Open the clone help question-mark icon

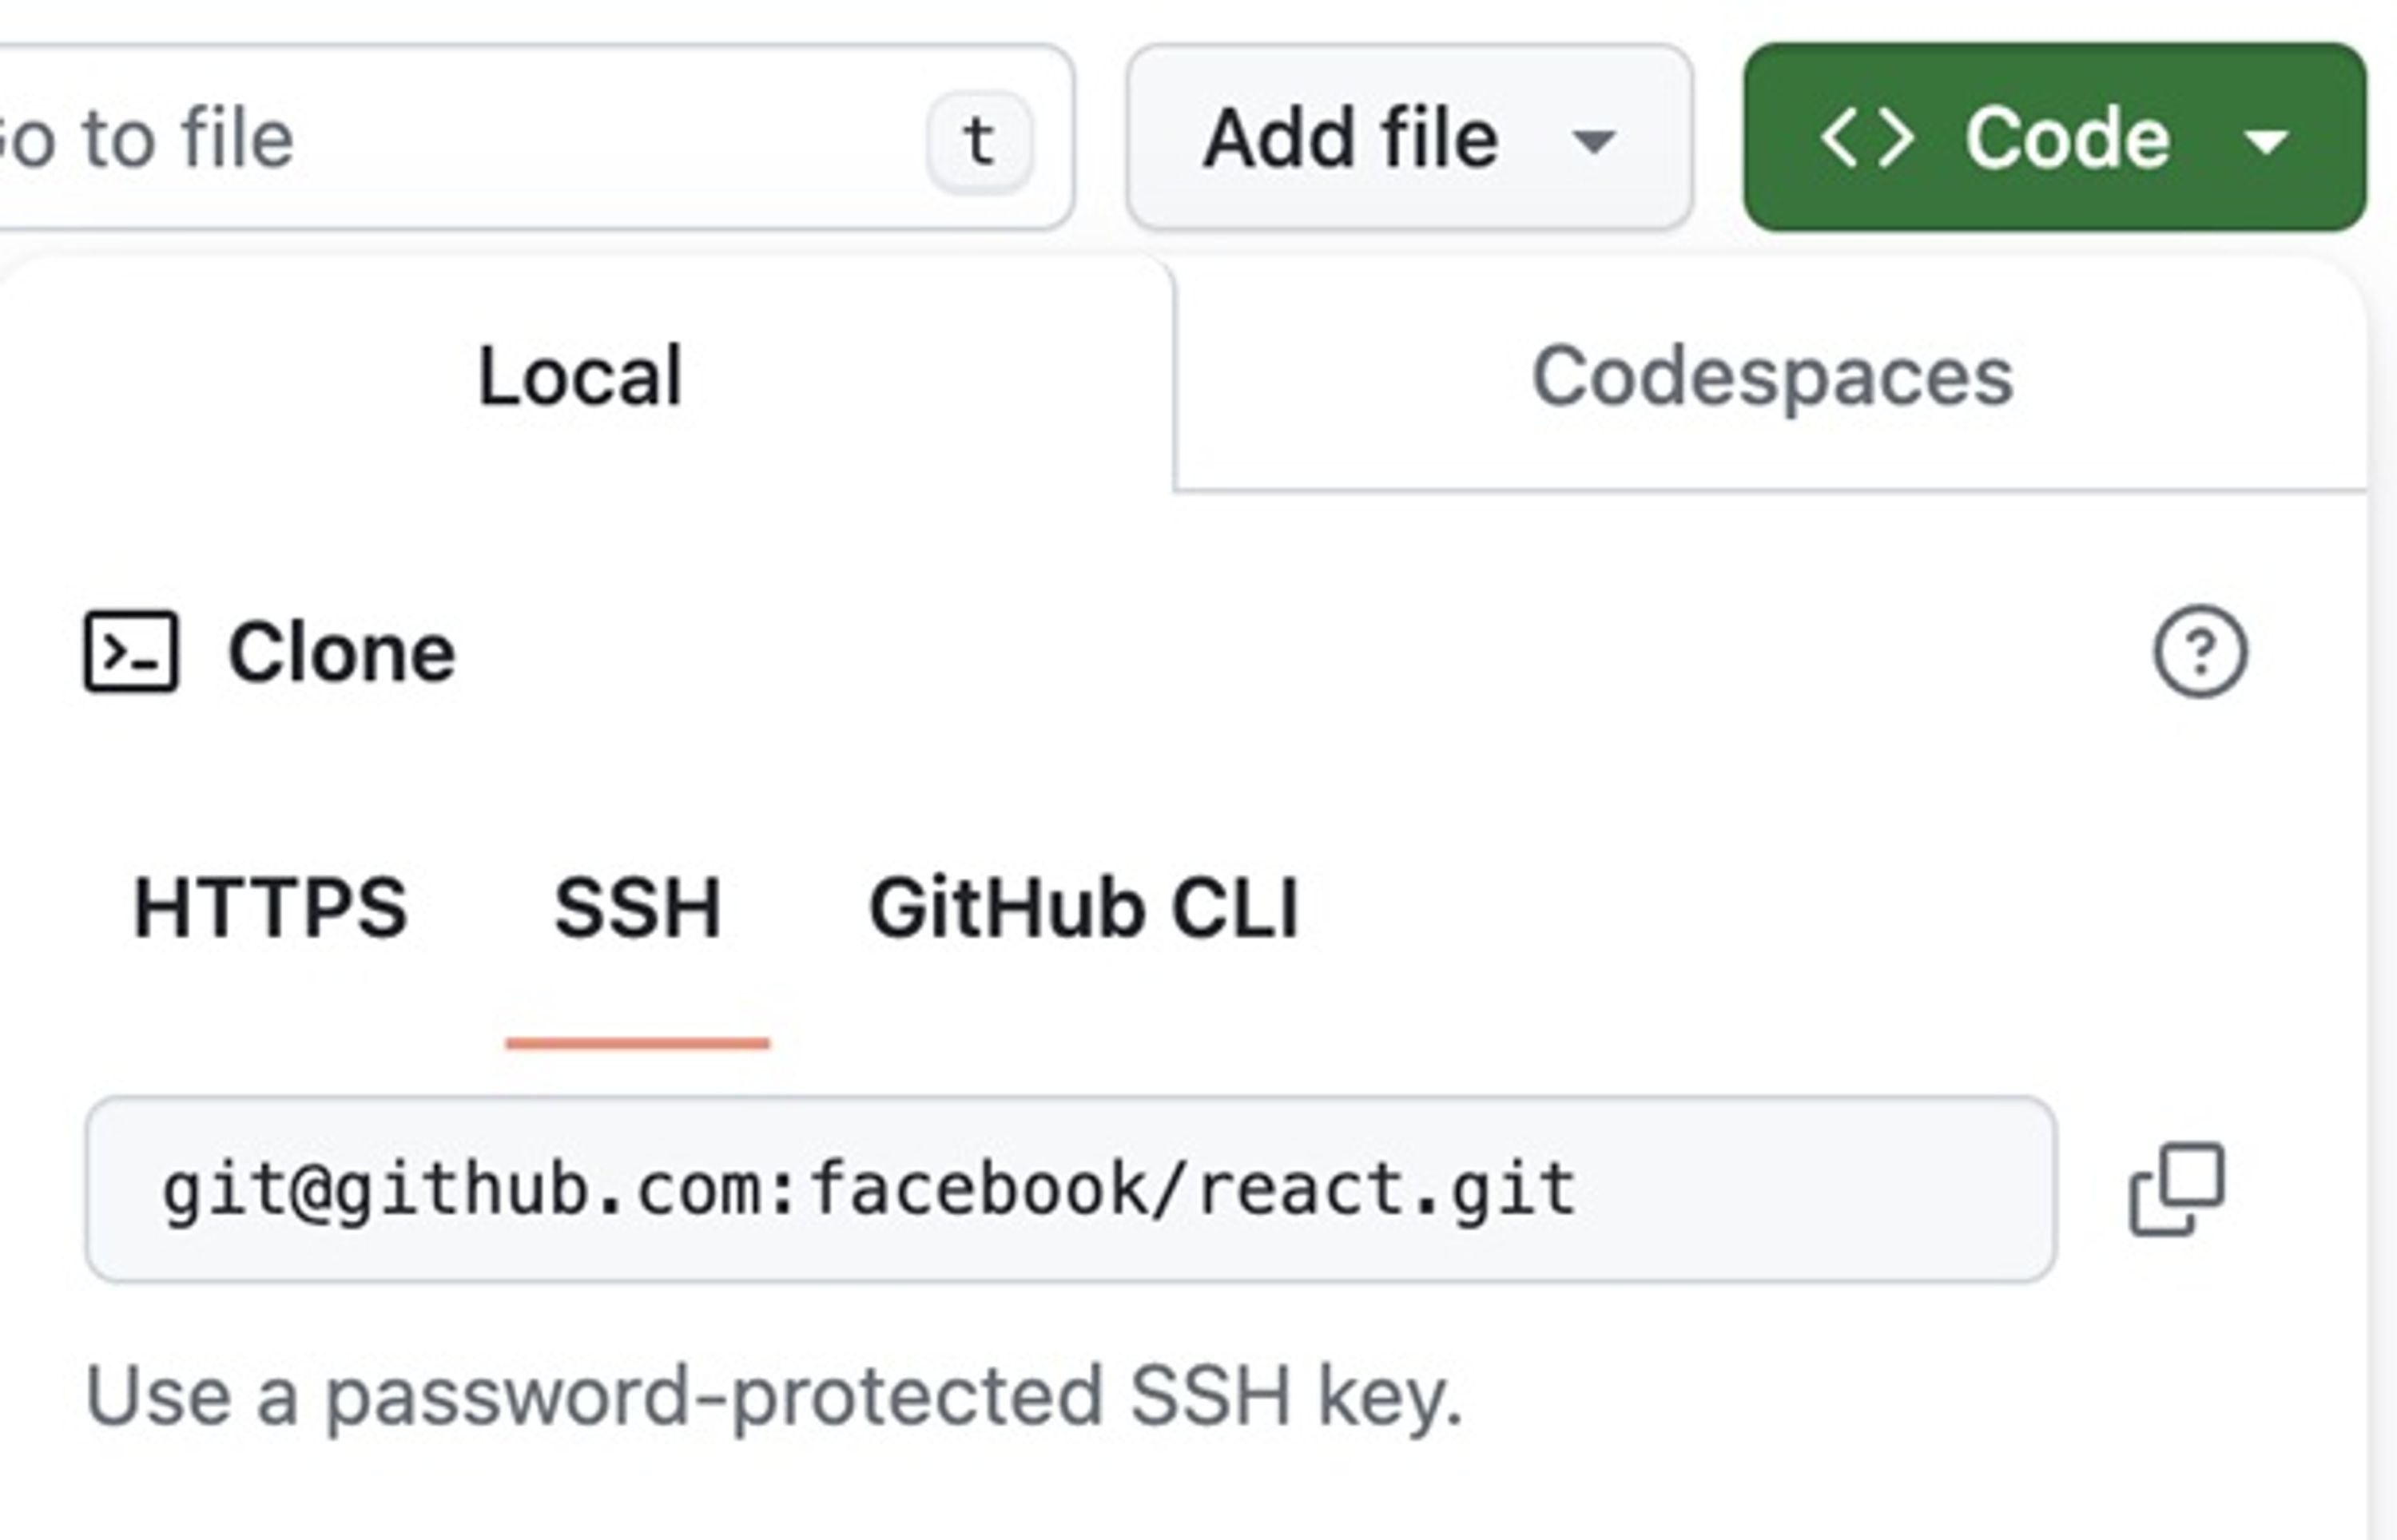[x=2199, y=652]
